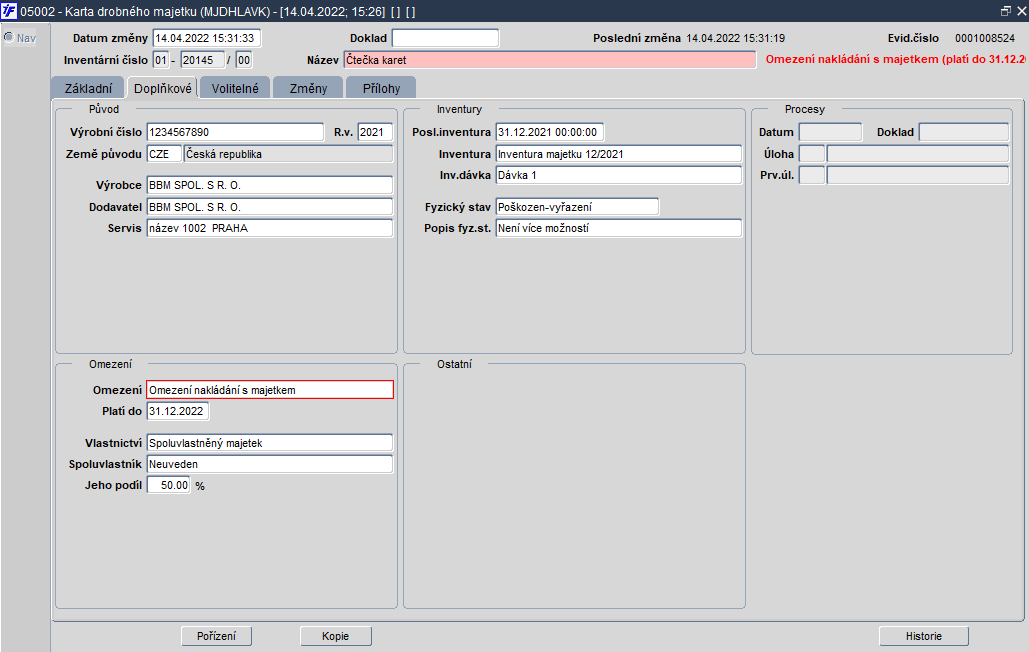Click the Jeho podíl field 50.00
This screenshot has height=652, width=1029.
click(168, 485)
